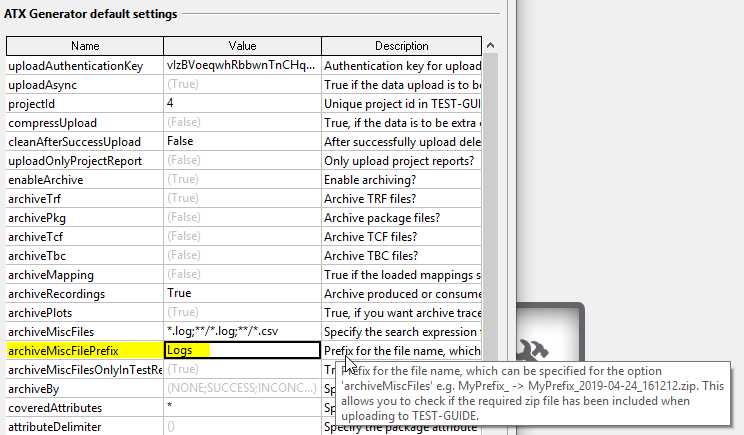
Task: Select the archiveTcf value '(False)'
Action: pyautogui.click(x=242, y=236)
